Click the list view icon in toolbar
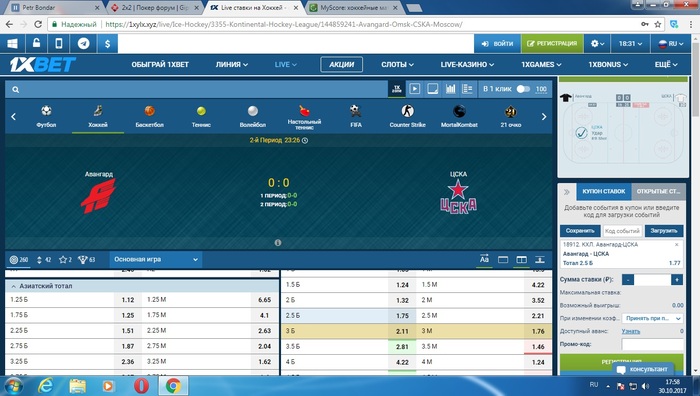This screenshot has width=700, height=396. pyautogui.click(x=467, y=89)
